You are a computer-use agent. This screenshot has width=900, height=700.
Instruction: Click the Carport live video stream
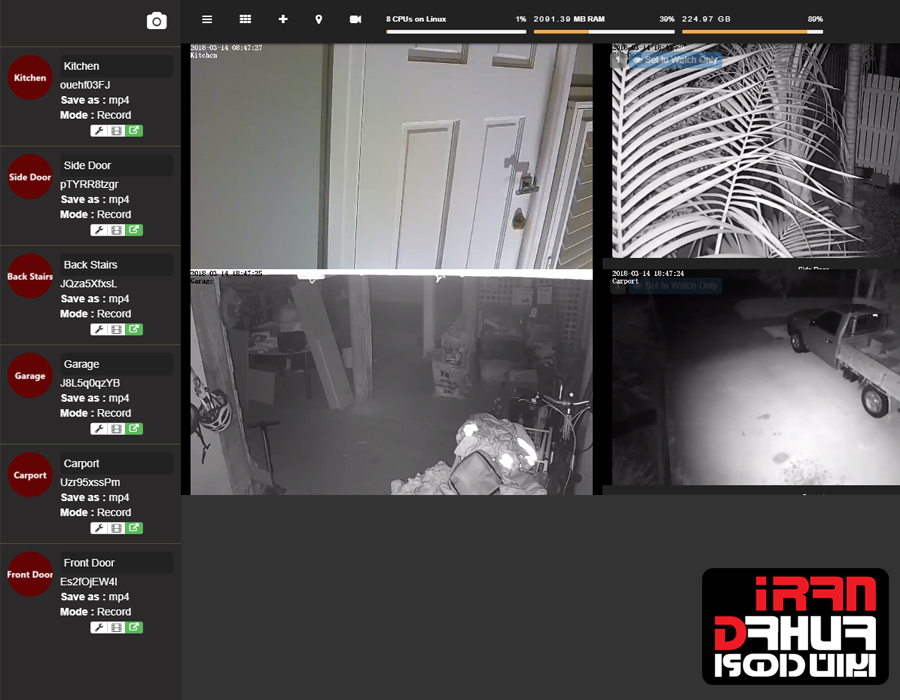(x=755, y=378)
